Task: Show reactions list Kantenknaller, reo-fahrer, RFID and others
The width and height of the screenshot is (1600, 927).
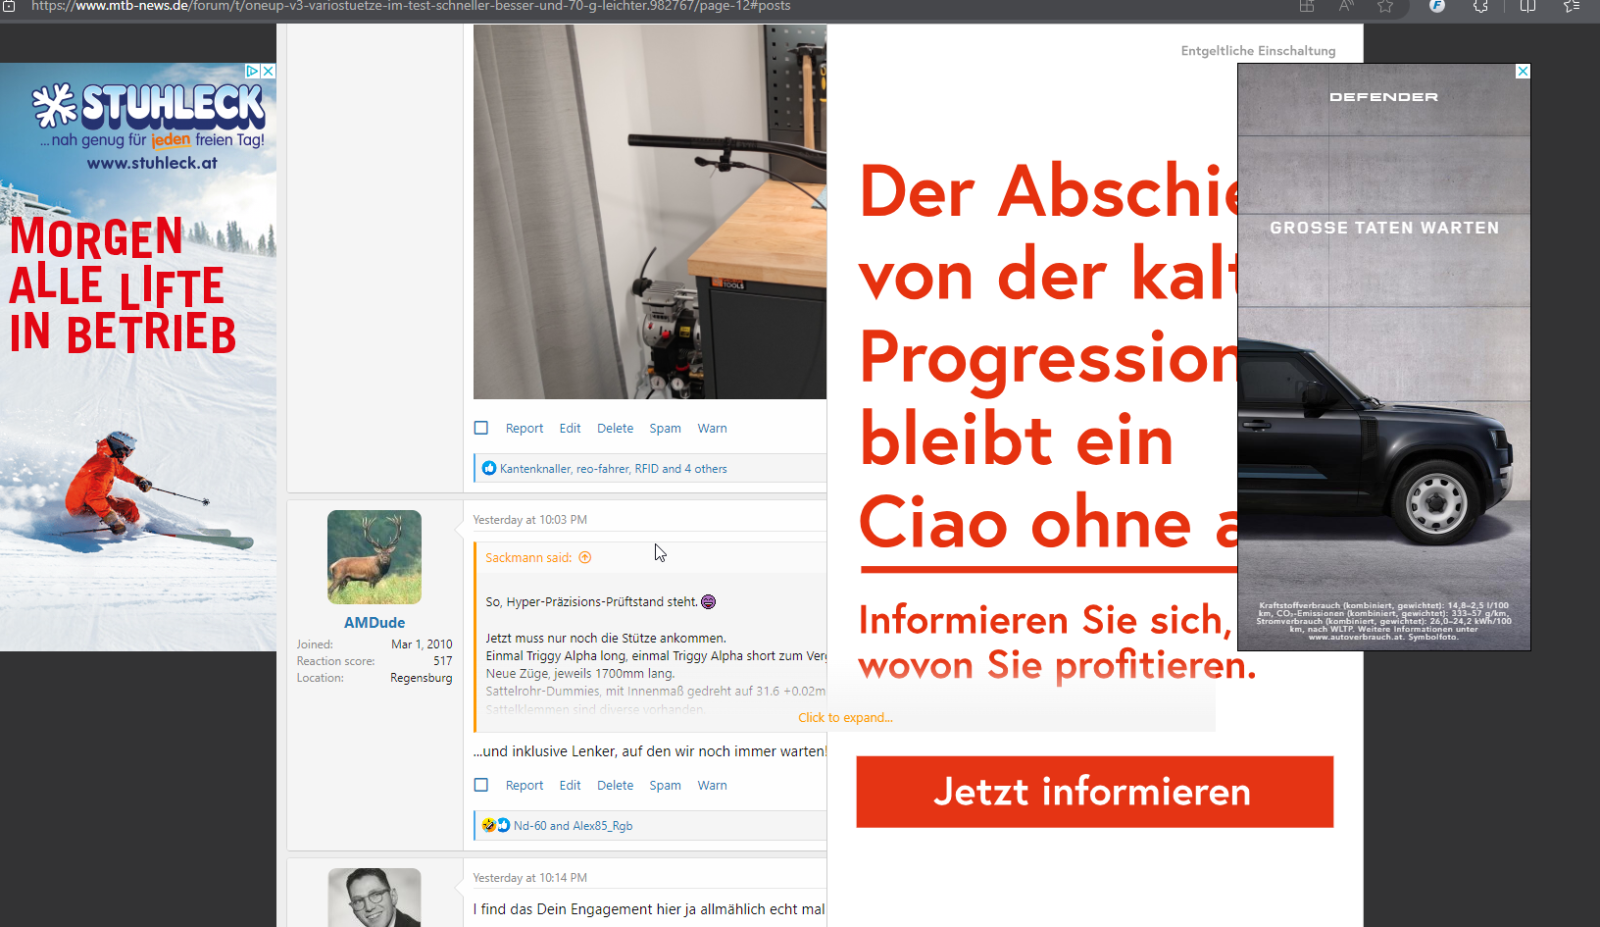Action: [x=613, y=469]
